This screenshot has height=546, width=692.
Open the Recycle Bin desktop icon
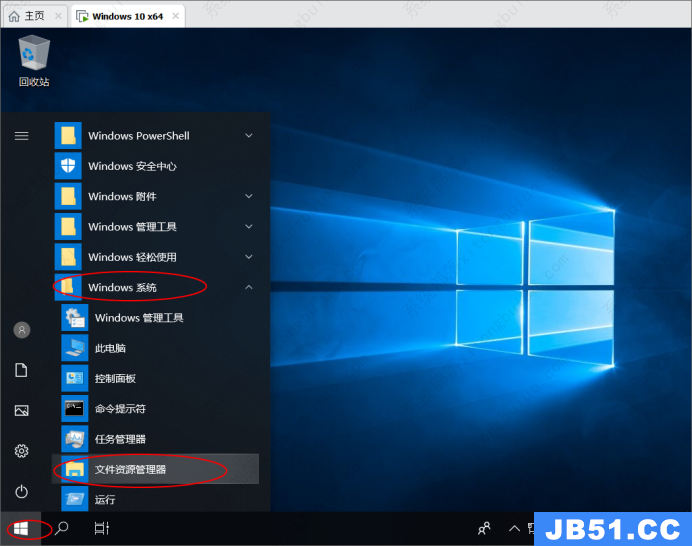click(34, 56)
